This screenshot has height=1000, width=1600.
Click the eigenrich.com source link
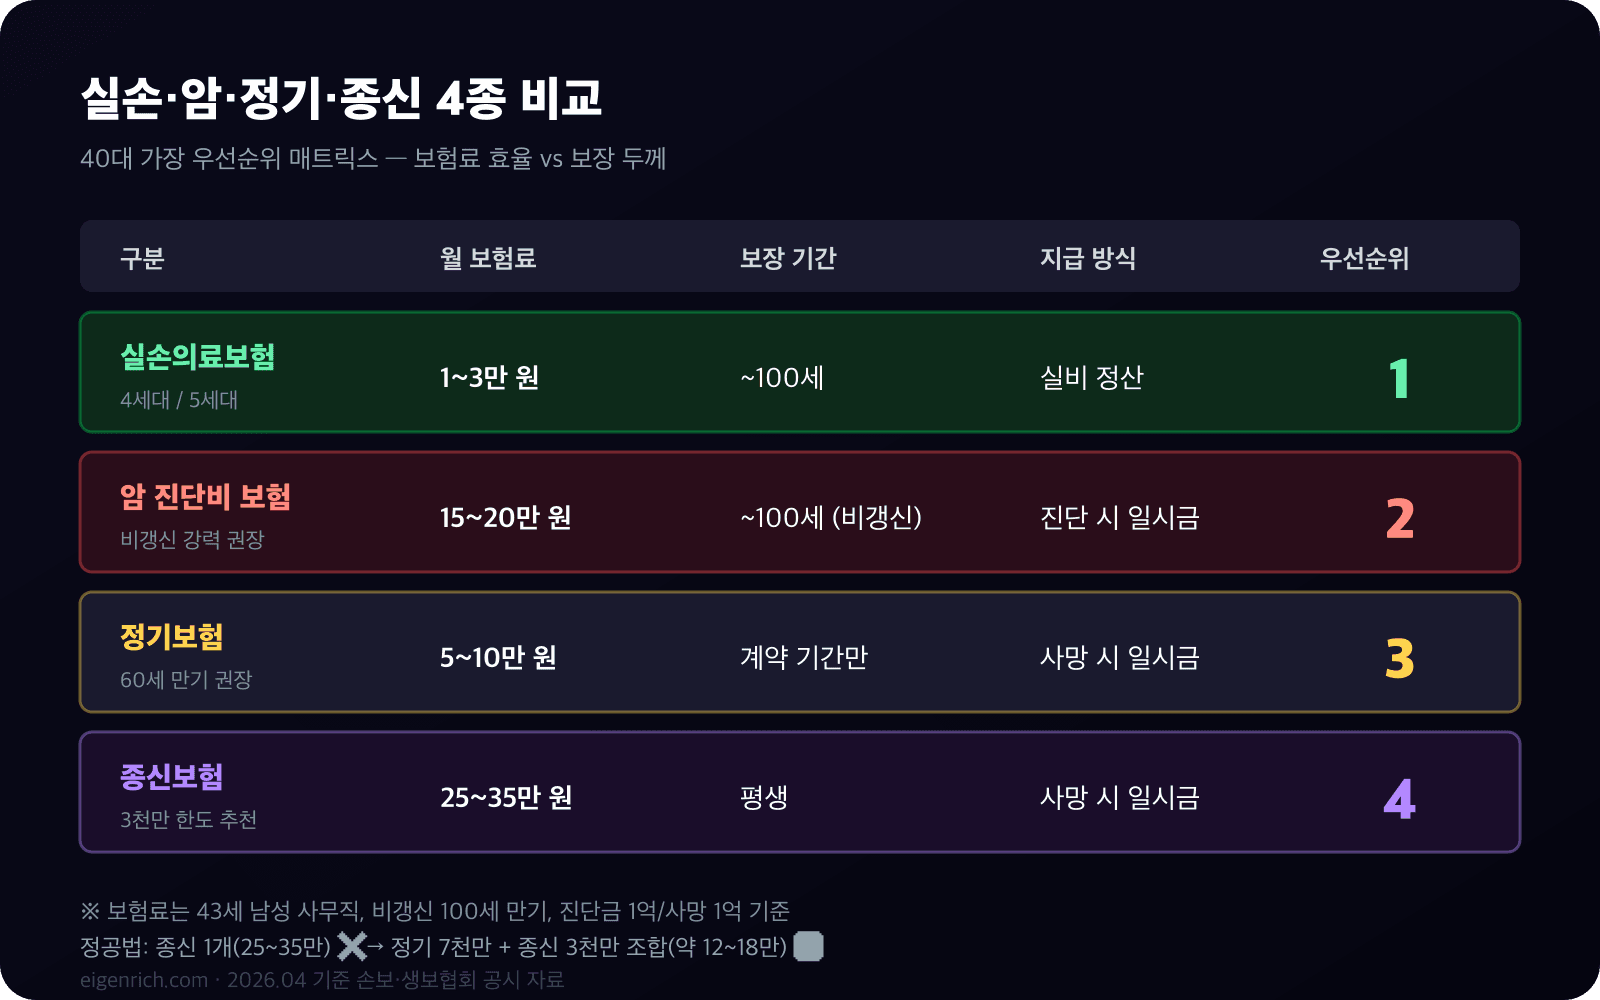(144, 980)
